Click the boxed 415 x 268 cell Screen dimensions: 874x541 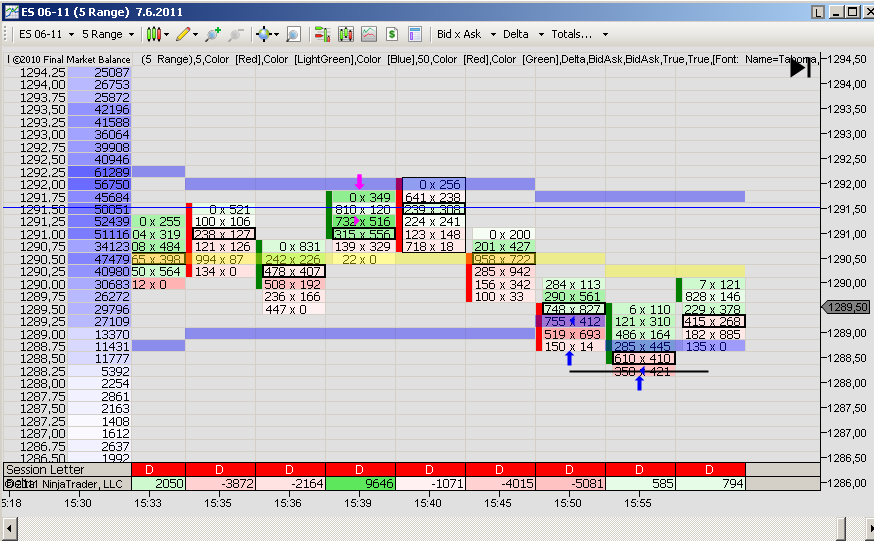[x=713, y=321]
